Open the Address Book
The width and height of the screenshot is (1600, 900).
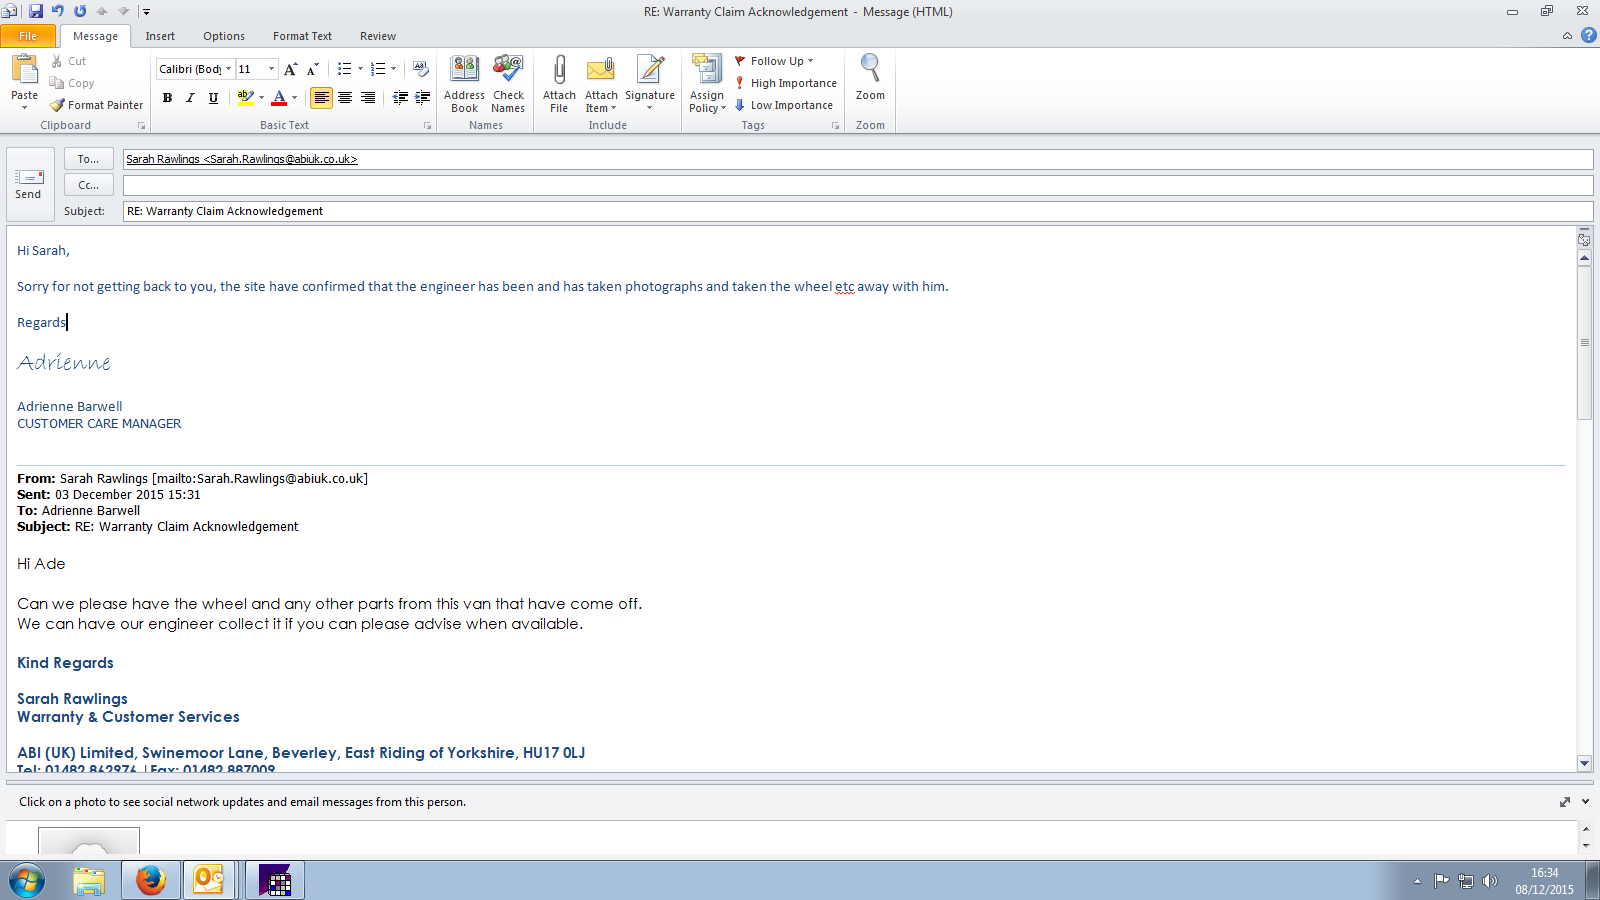tap(464, 72)
